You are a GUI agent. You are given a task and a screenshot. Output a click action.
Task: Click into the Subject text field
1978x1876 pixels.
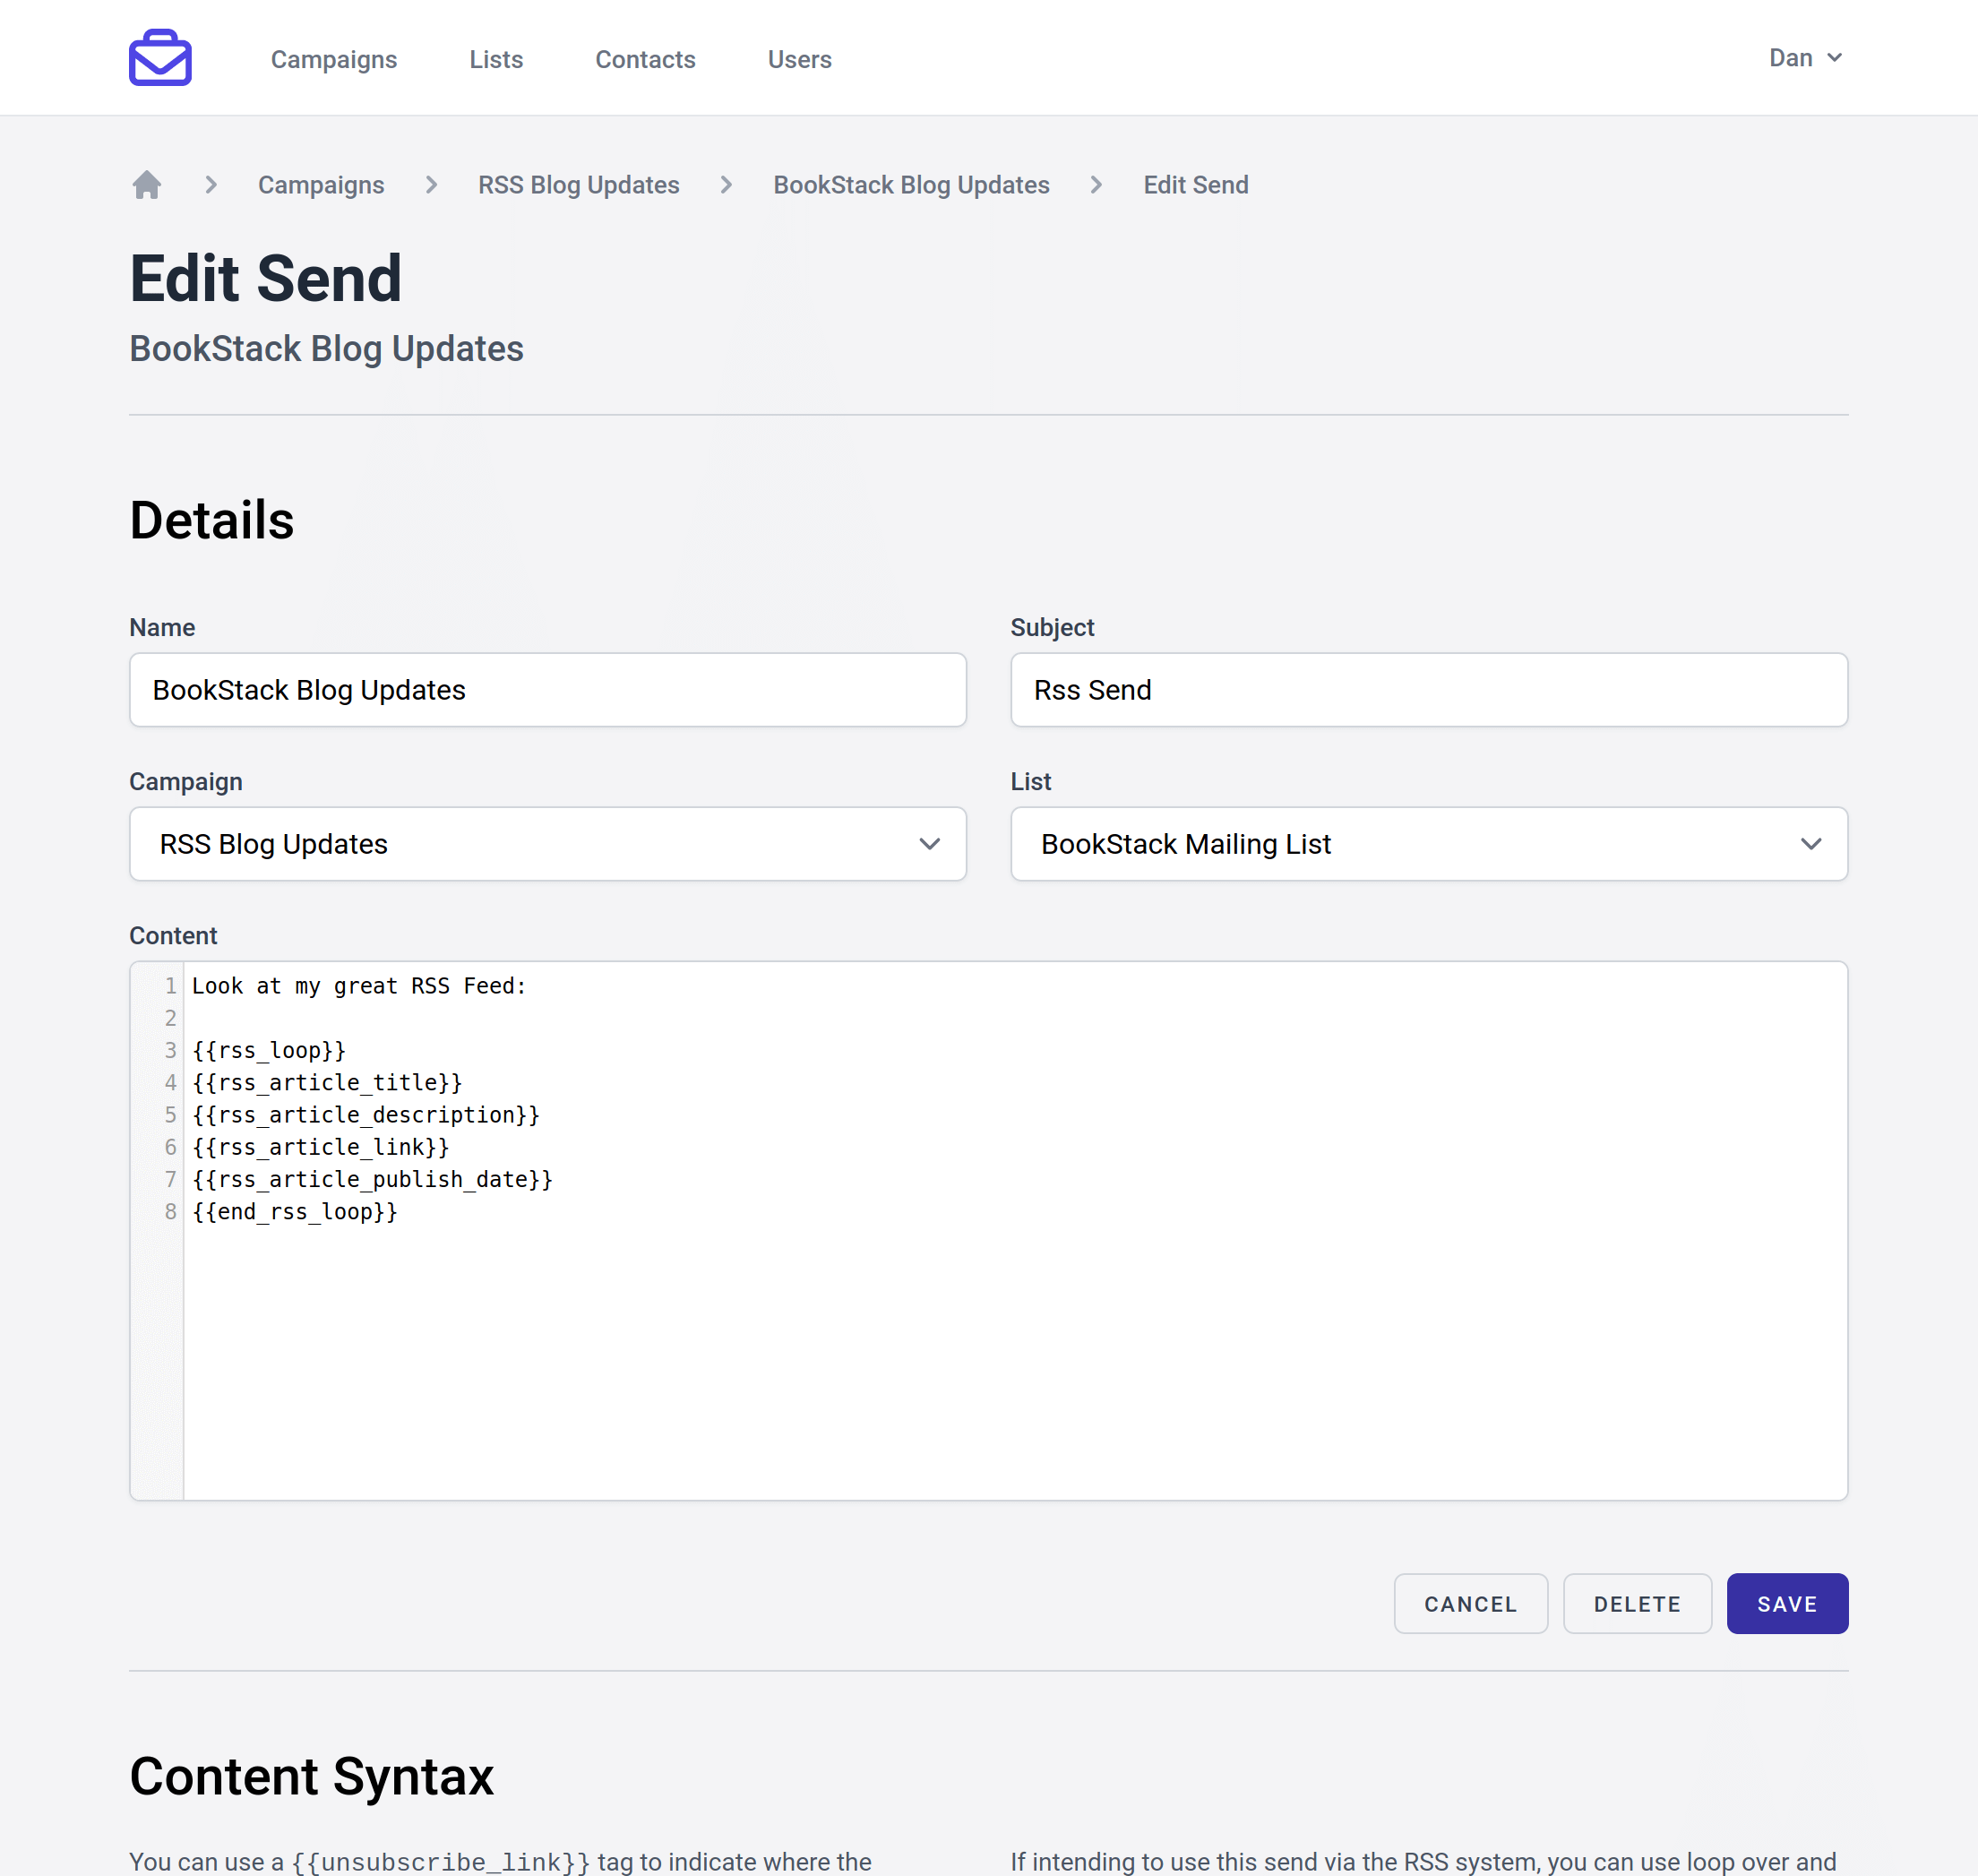tap(1428, 690)
